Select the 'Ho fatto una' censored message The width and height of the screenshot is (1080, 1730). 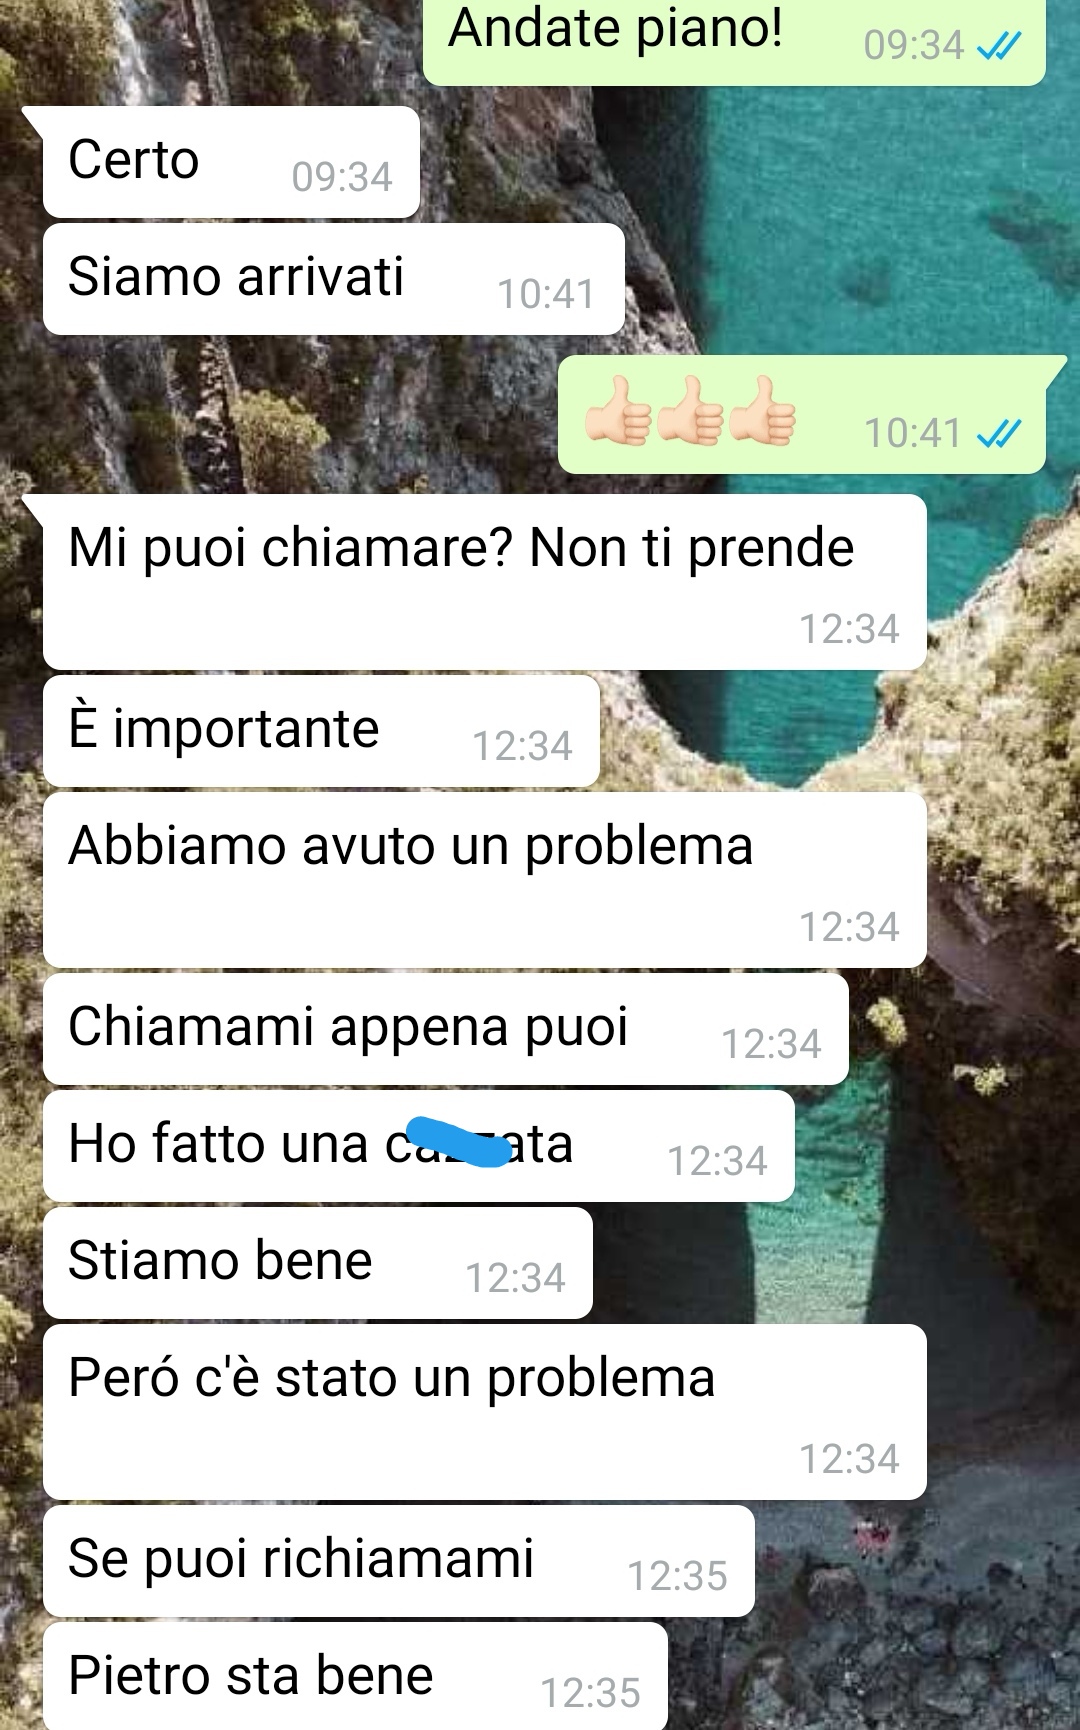(419, 1146)
